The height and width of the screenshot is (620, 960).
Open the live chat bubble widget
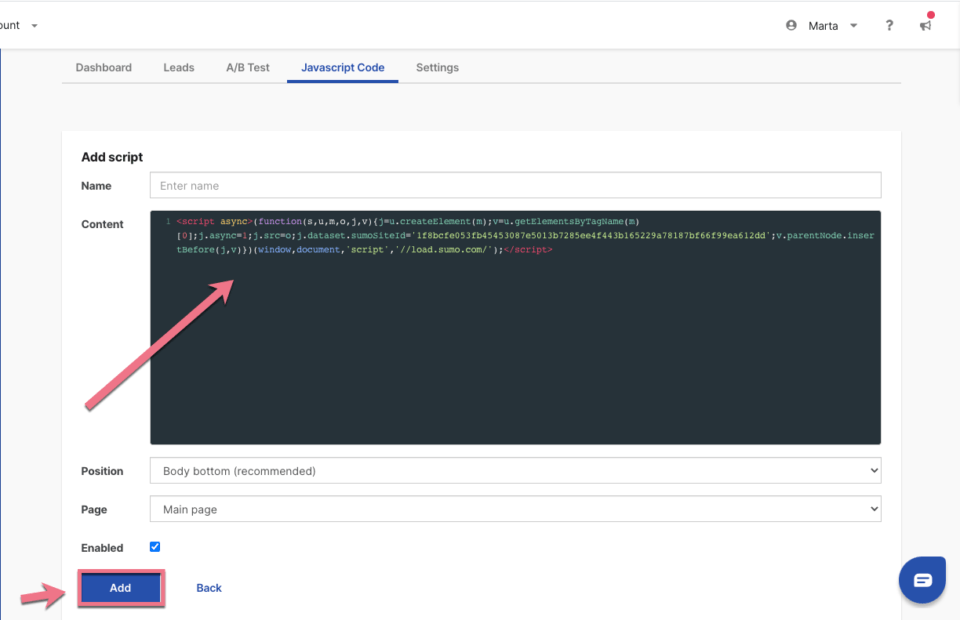tap(922, 580)
